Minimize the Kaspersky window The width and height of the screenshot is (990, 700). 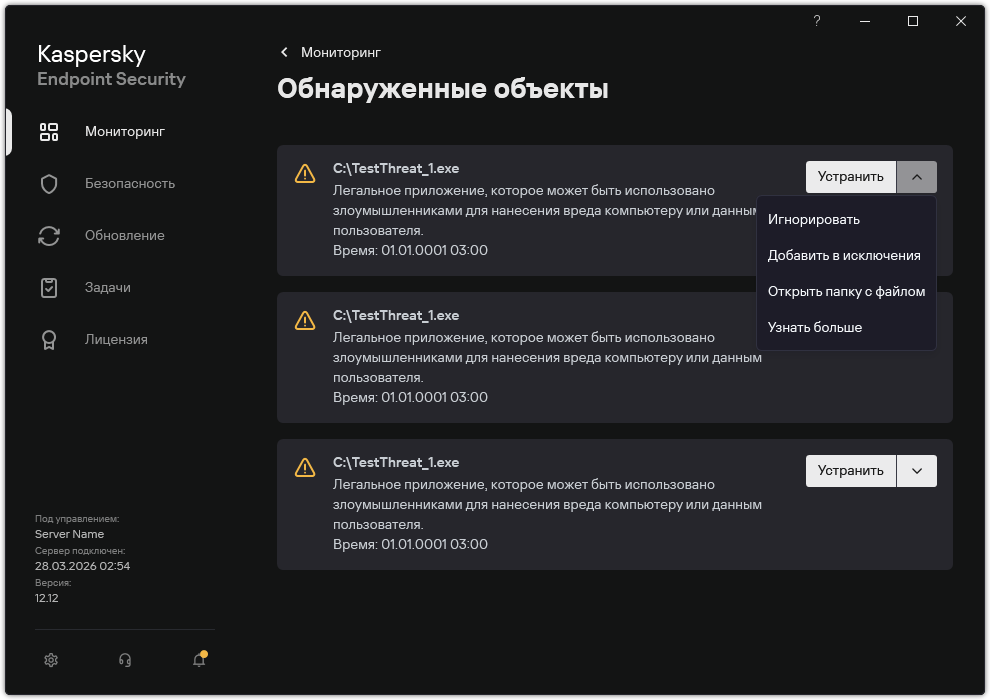pos(865,21)
